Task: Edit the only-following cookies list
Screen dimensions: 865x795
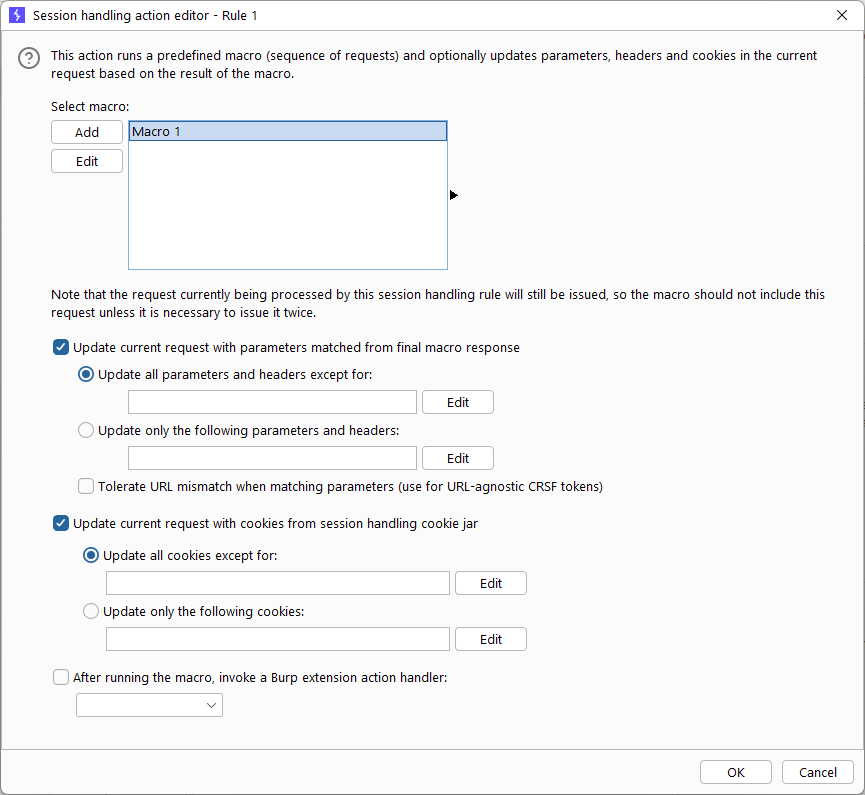Action: coord(491,639)
